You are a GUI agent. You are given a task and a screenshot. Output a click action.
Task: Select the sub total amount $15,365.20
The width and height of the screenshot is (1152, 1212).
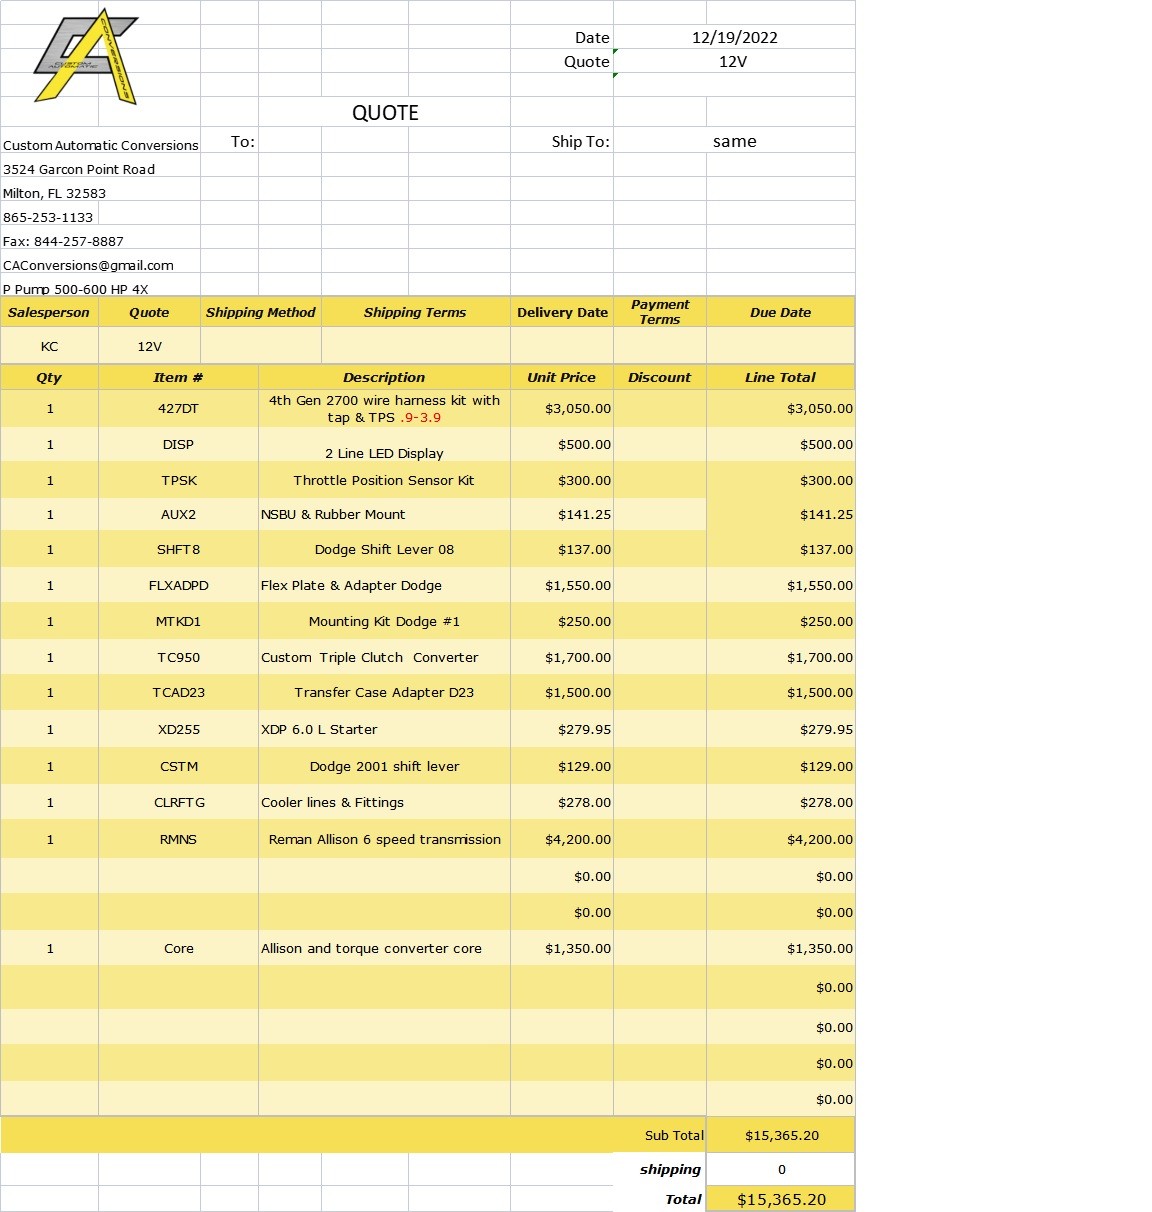click(780, 1135)
